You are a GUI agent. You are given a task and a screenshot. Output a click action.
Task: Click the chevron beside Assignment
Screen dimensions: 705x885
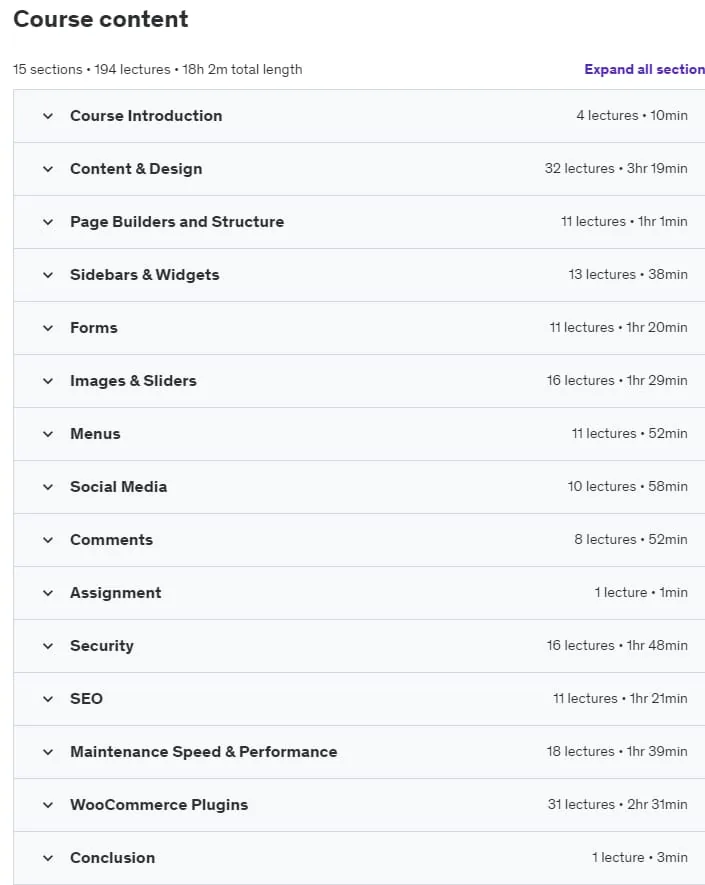(48, 593)
